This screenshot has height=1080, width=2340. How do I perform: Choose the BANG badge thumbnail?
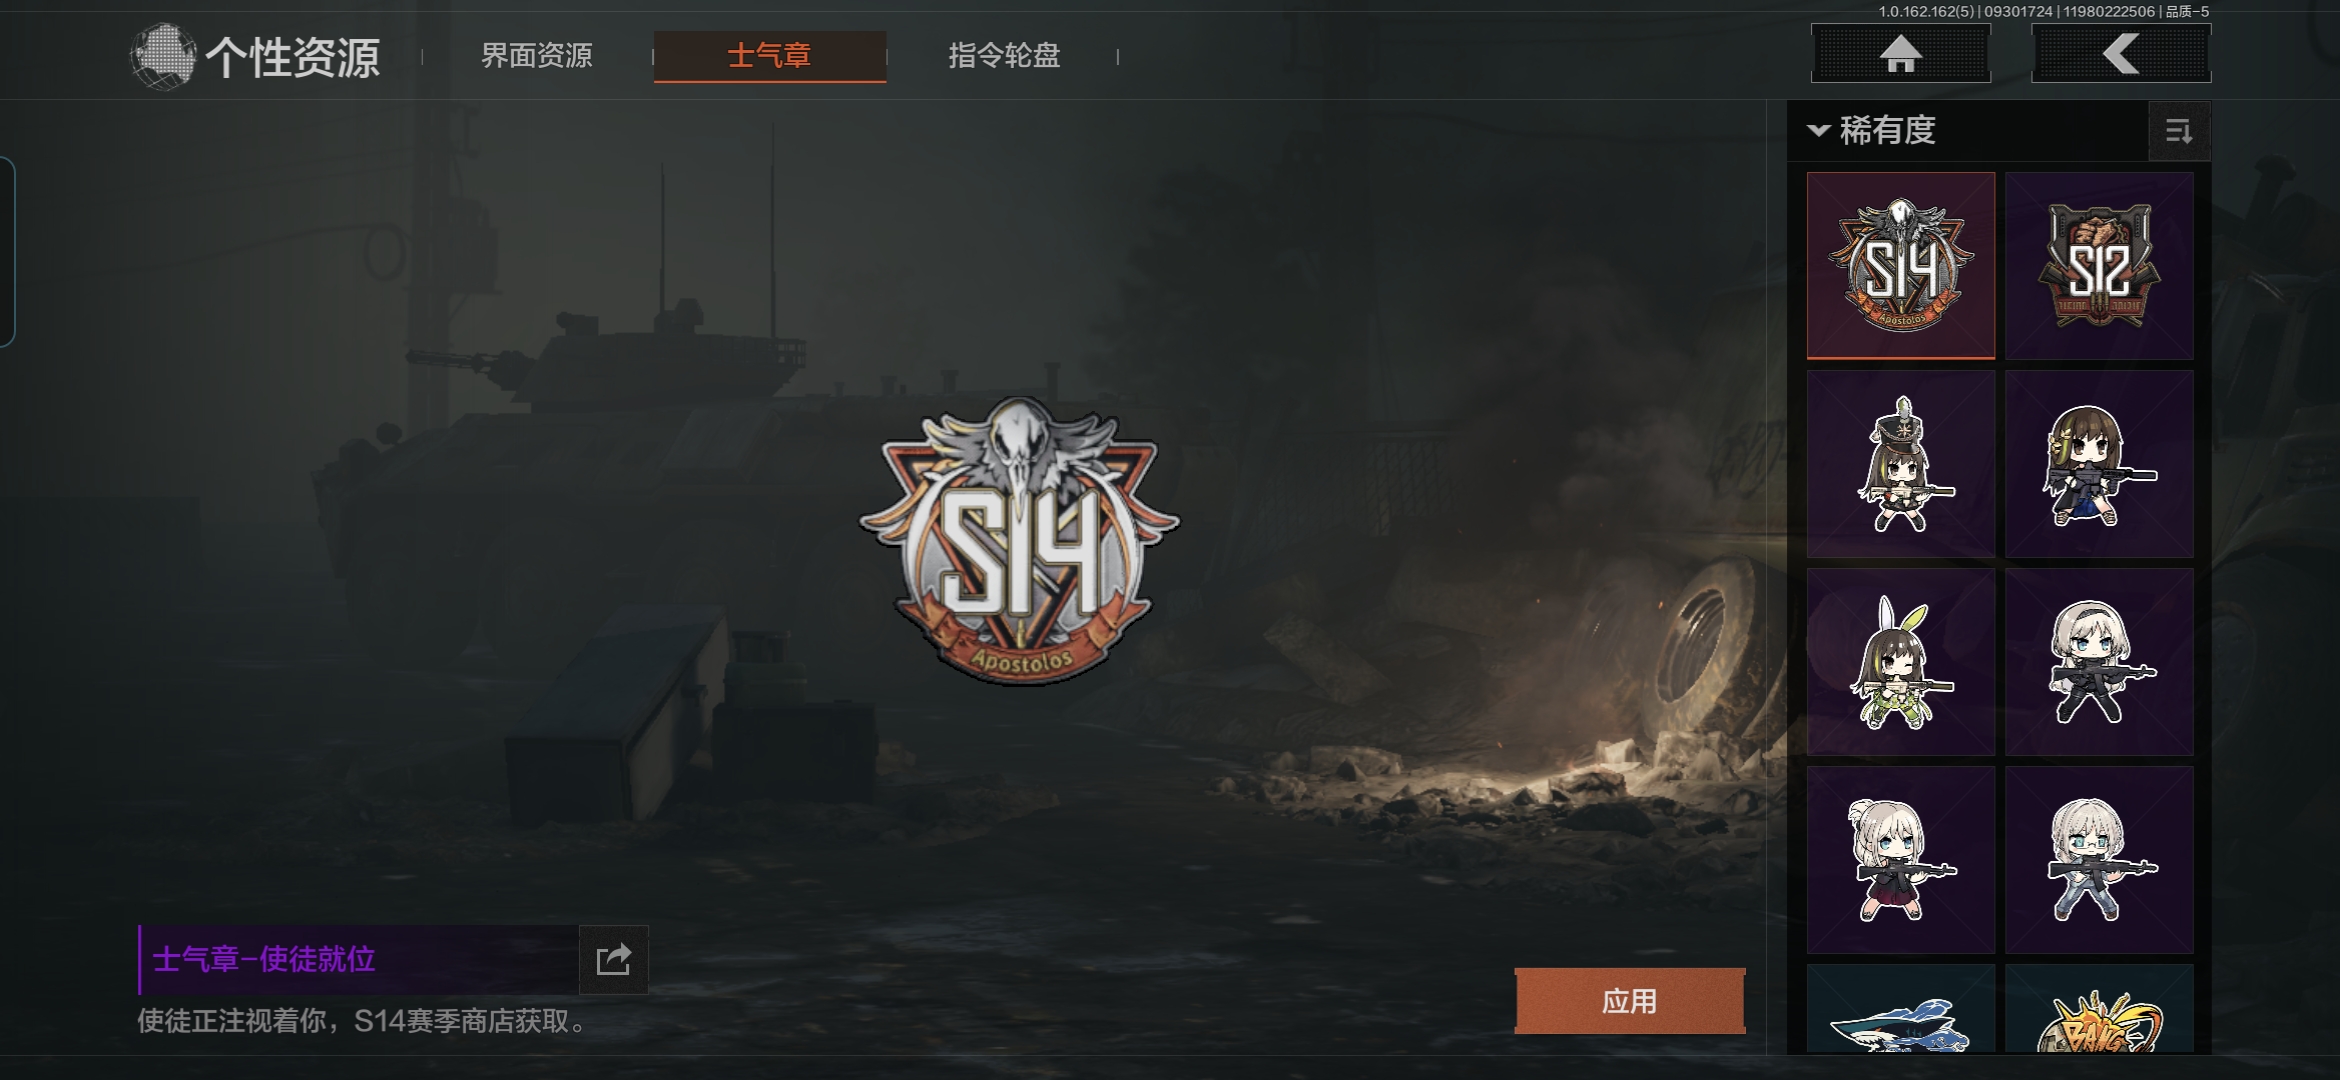pos(2099,1009)
